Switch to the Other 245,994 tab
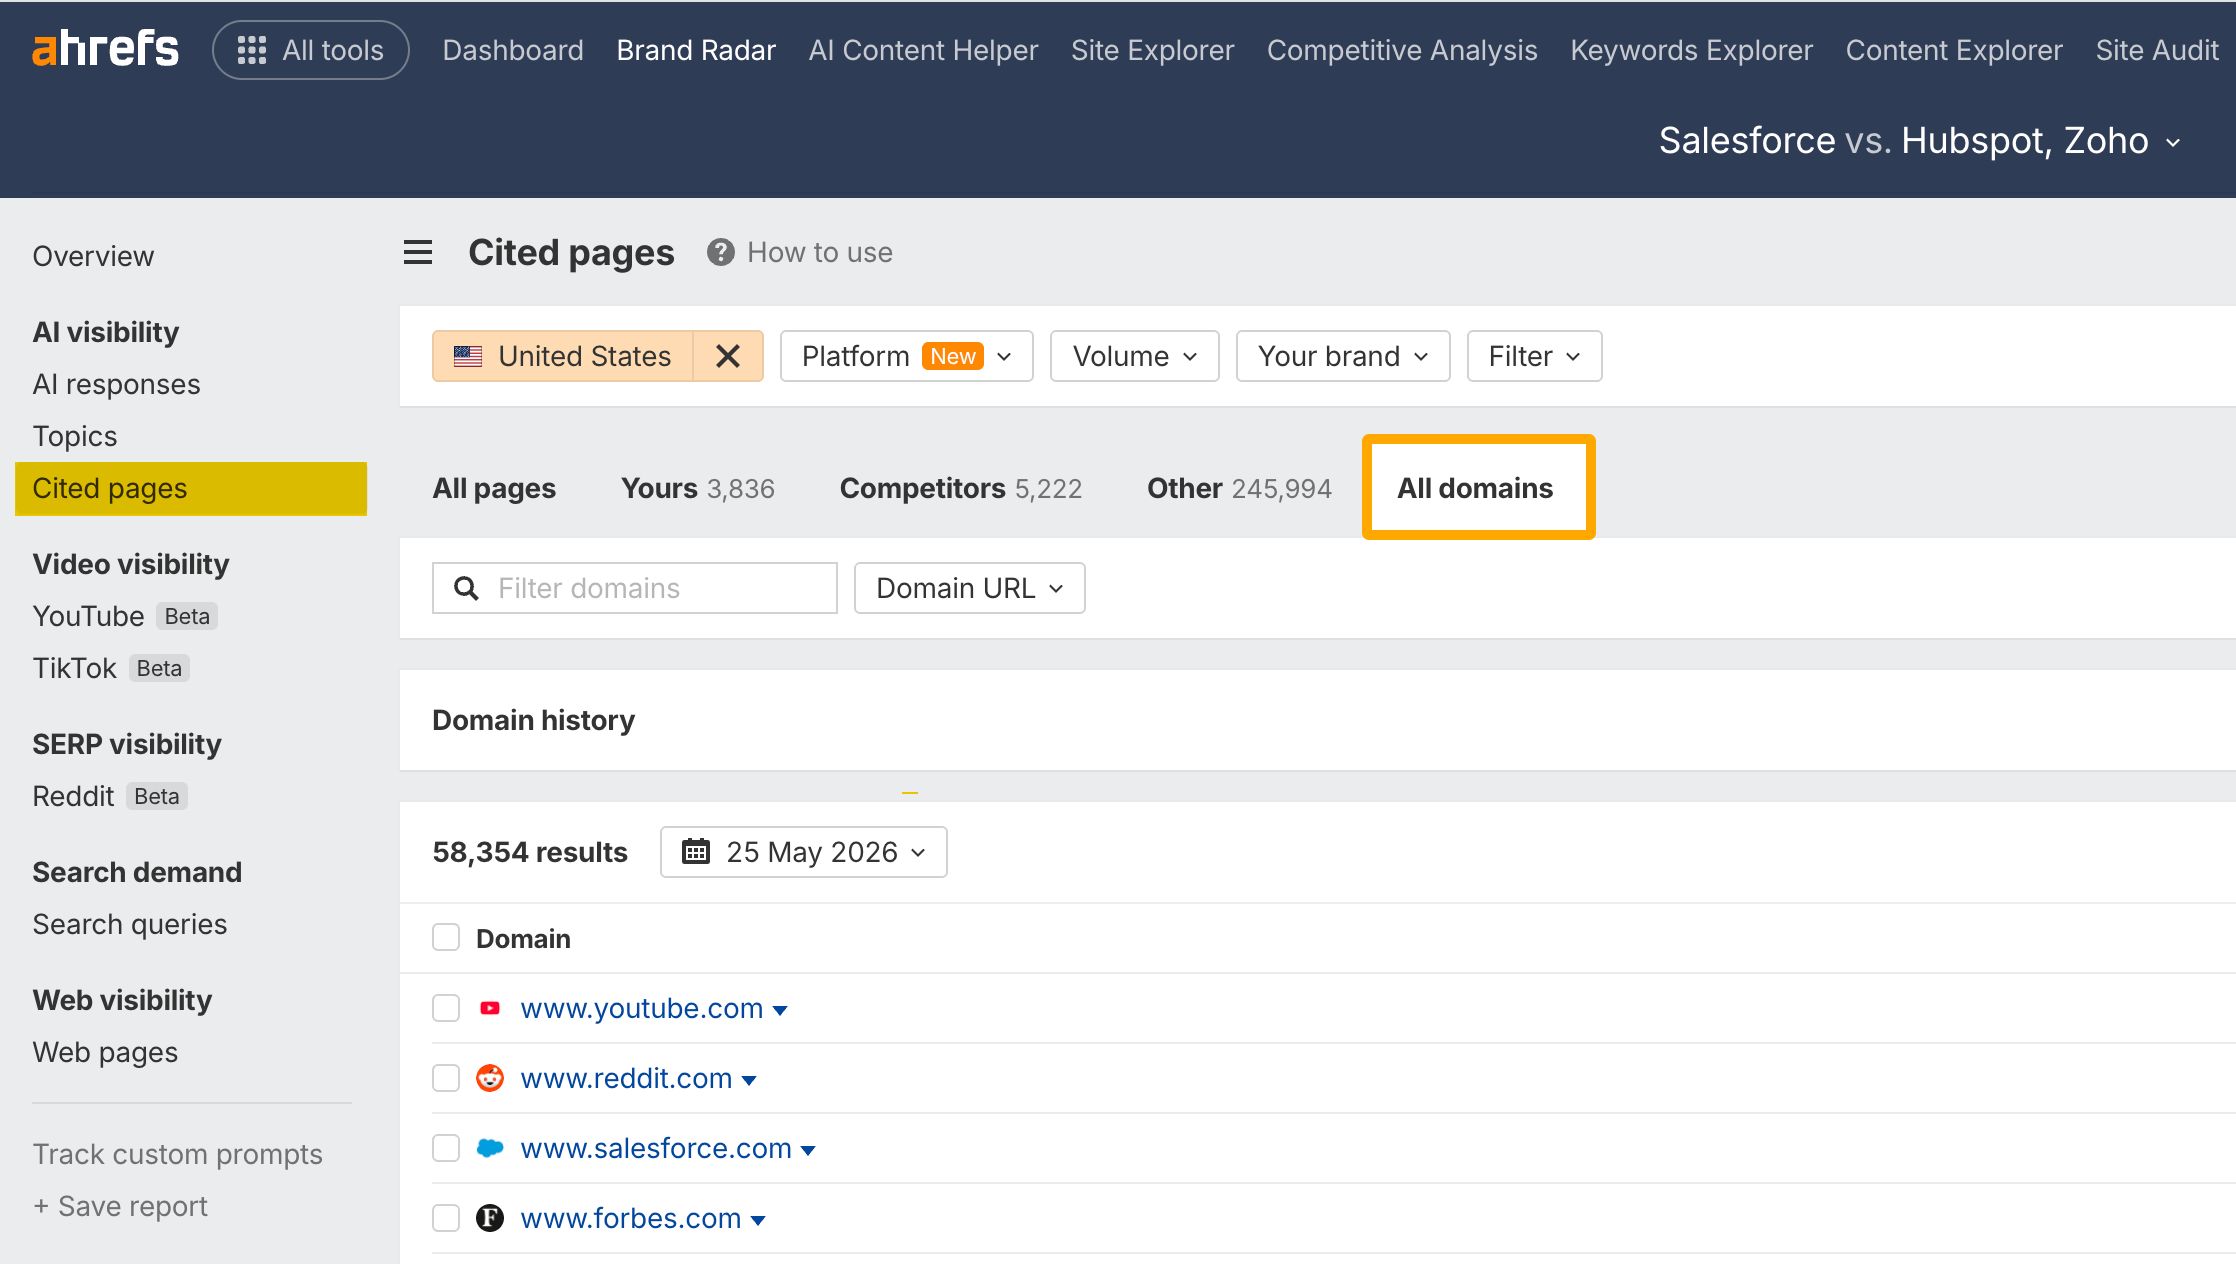The width and height of the screenshot is (2236, 1264). [x=1239, y=488]
